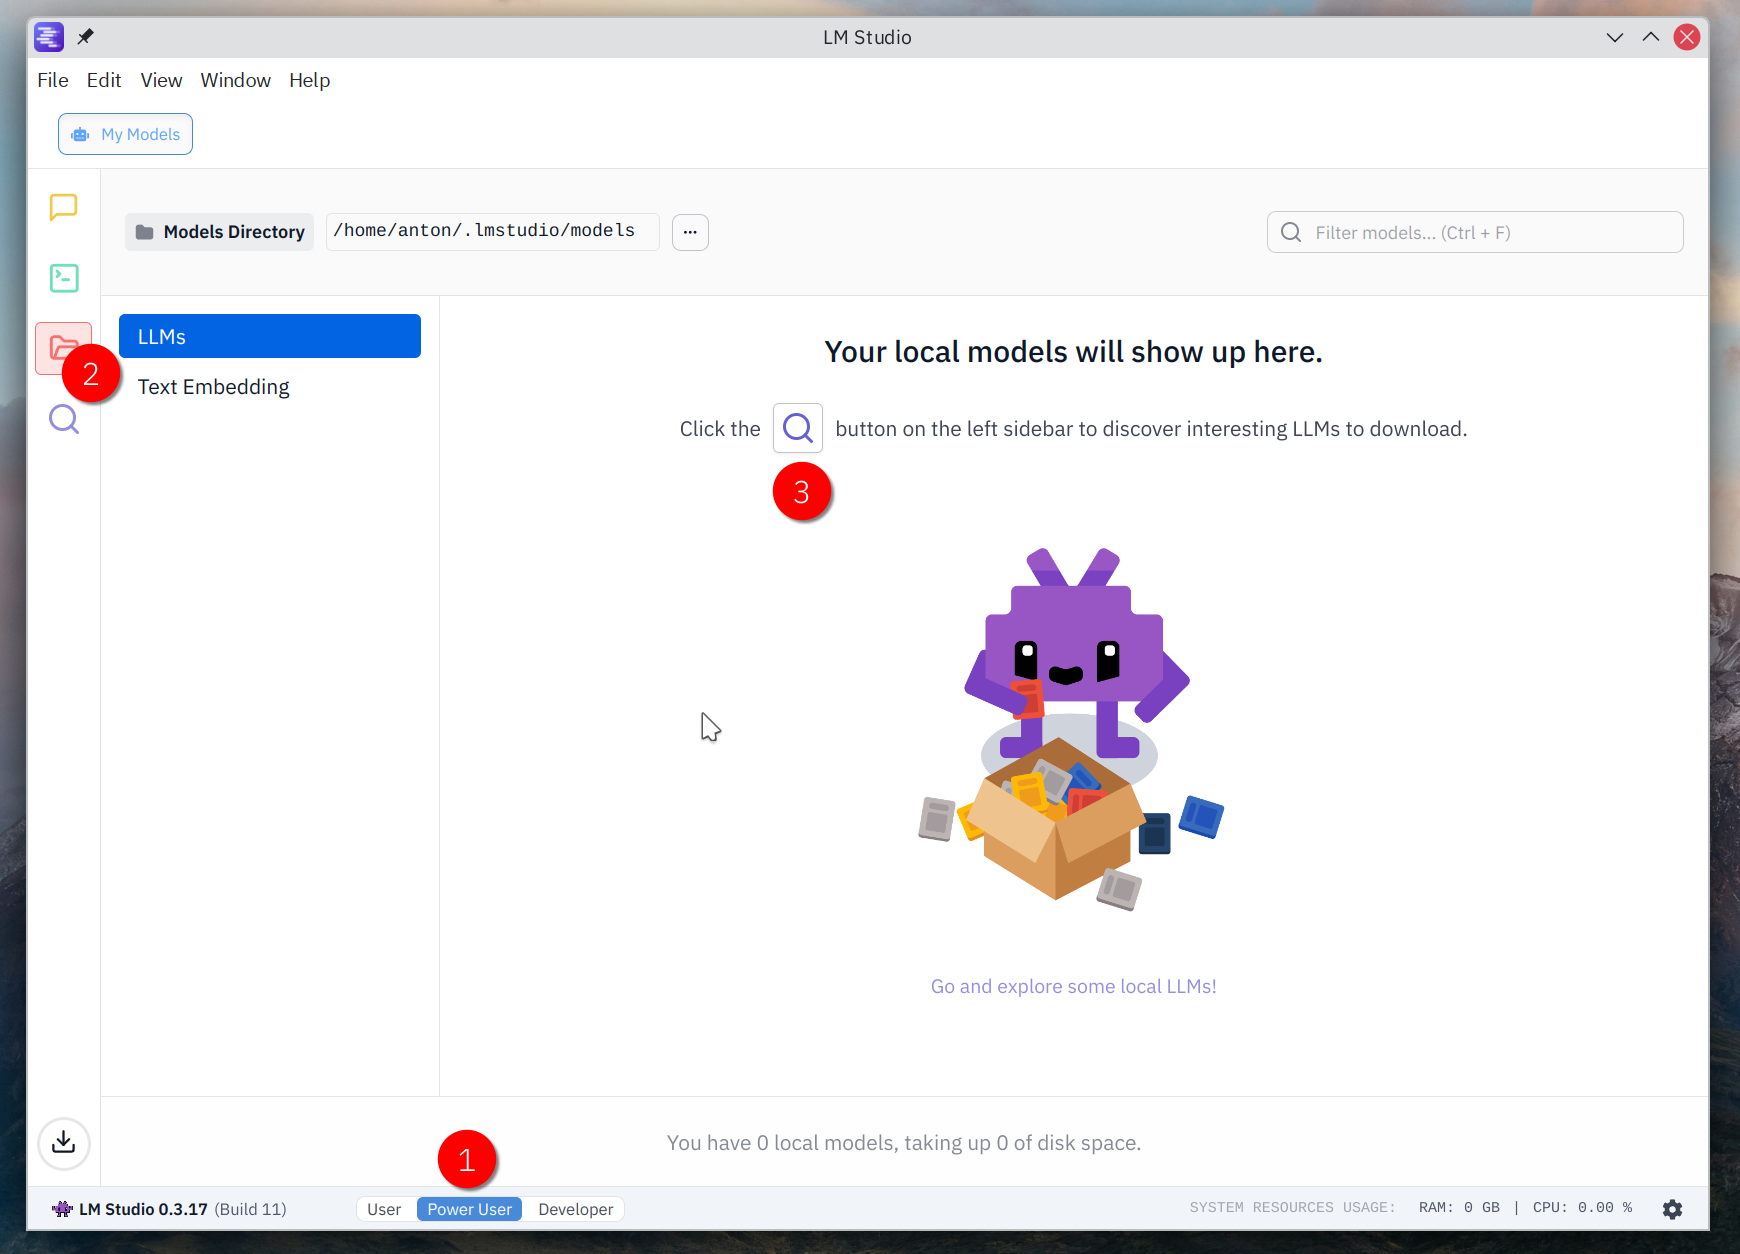The width and height of the screenshot is (1740, 1254).
Task: Select the Text Embedding category
Action: [213, 387]
